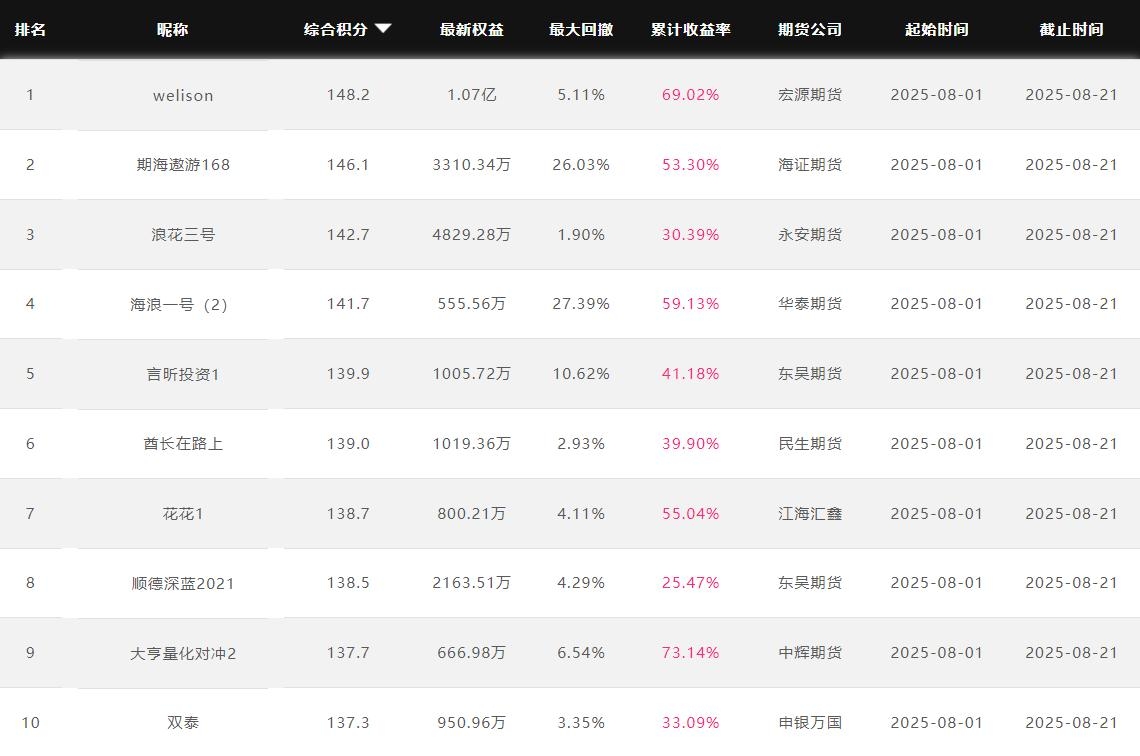
Task: Open the 海浪一号（2）nickname entry
Action: (x=179, y=305)
